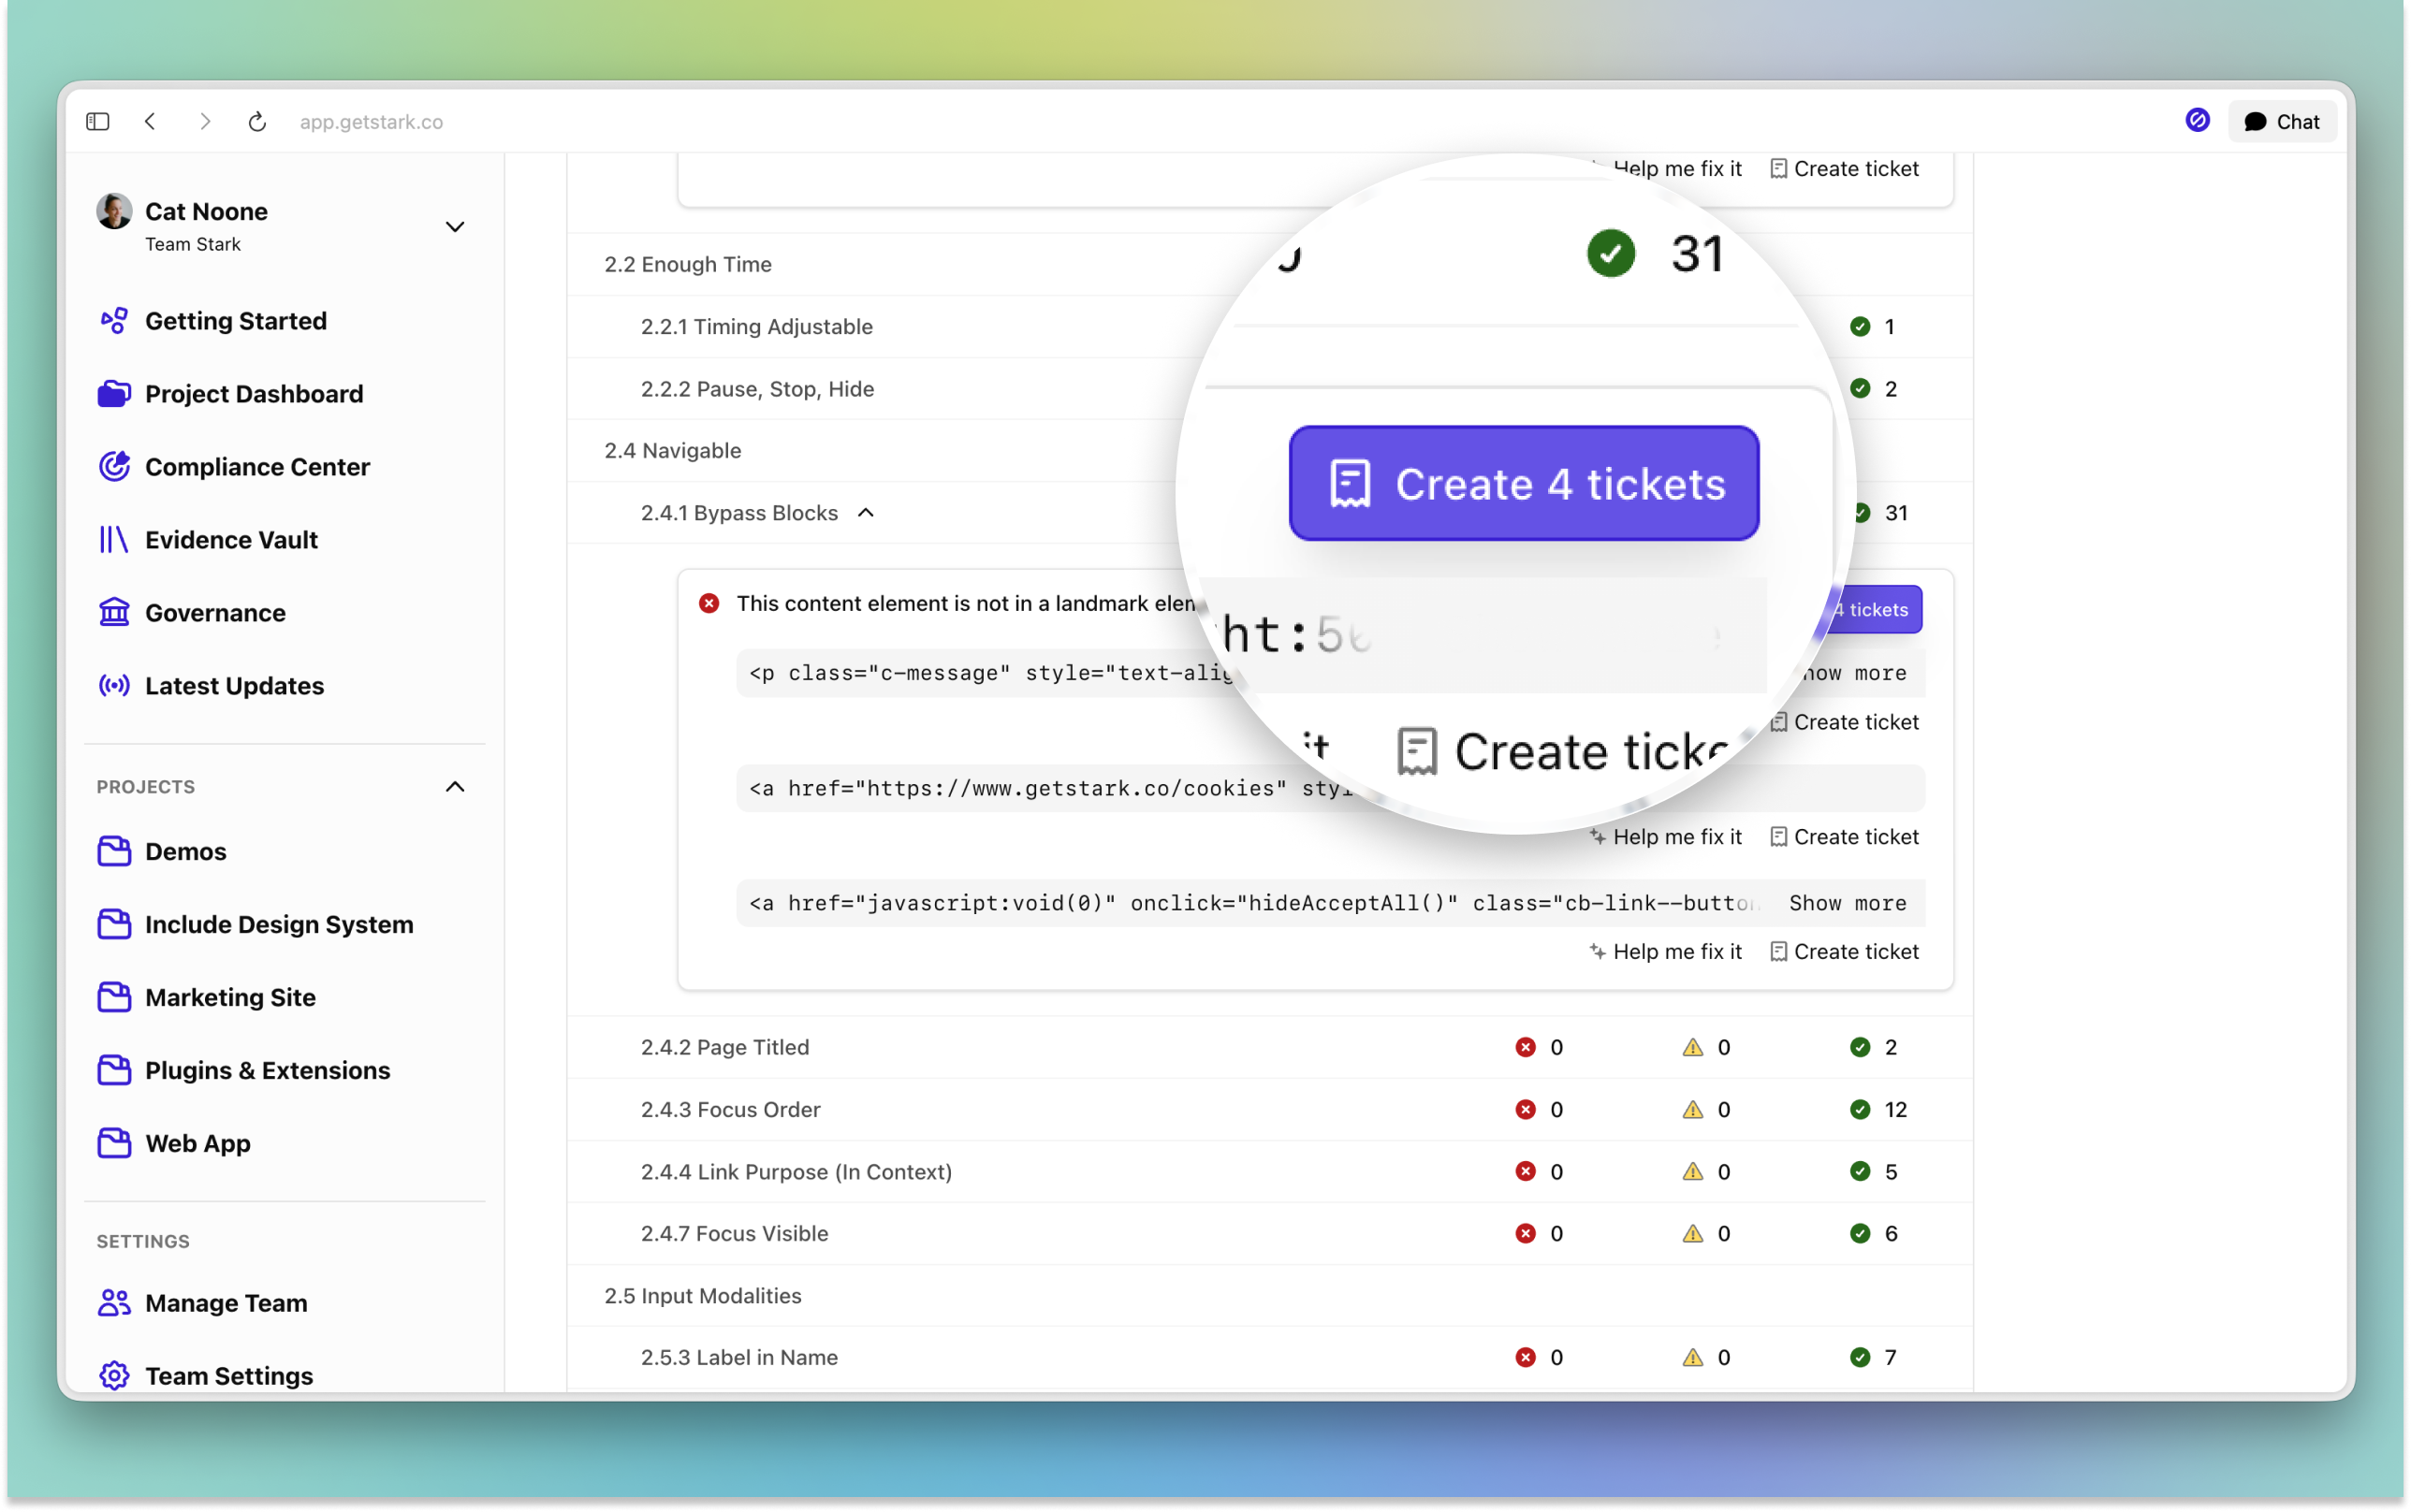The height and width of the screenshot is (1512, 2411).
Task: Click Create ticket for cookies link snippet
Action: coord(1844,837)
